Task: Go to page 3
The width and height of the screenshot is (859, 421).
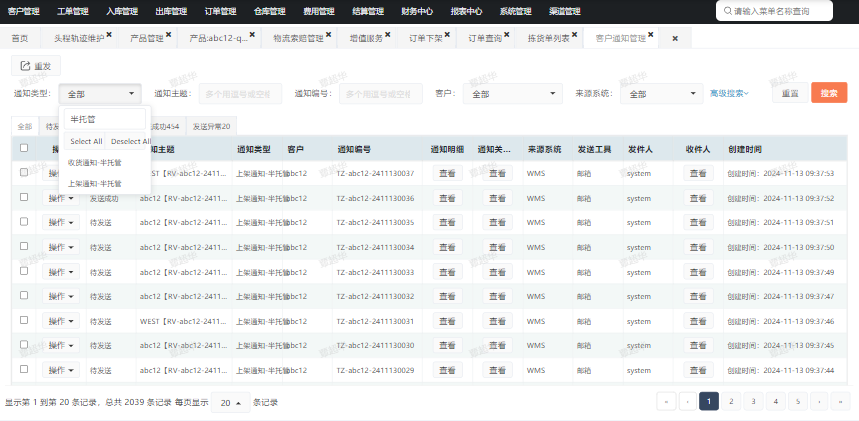Action: [753, 402]
